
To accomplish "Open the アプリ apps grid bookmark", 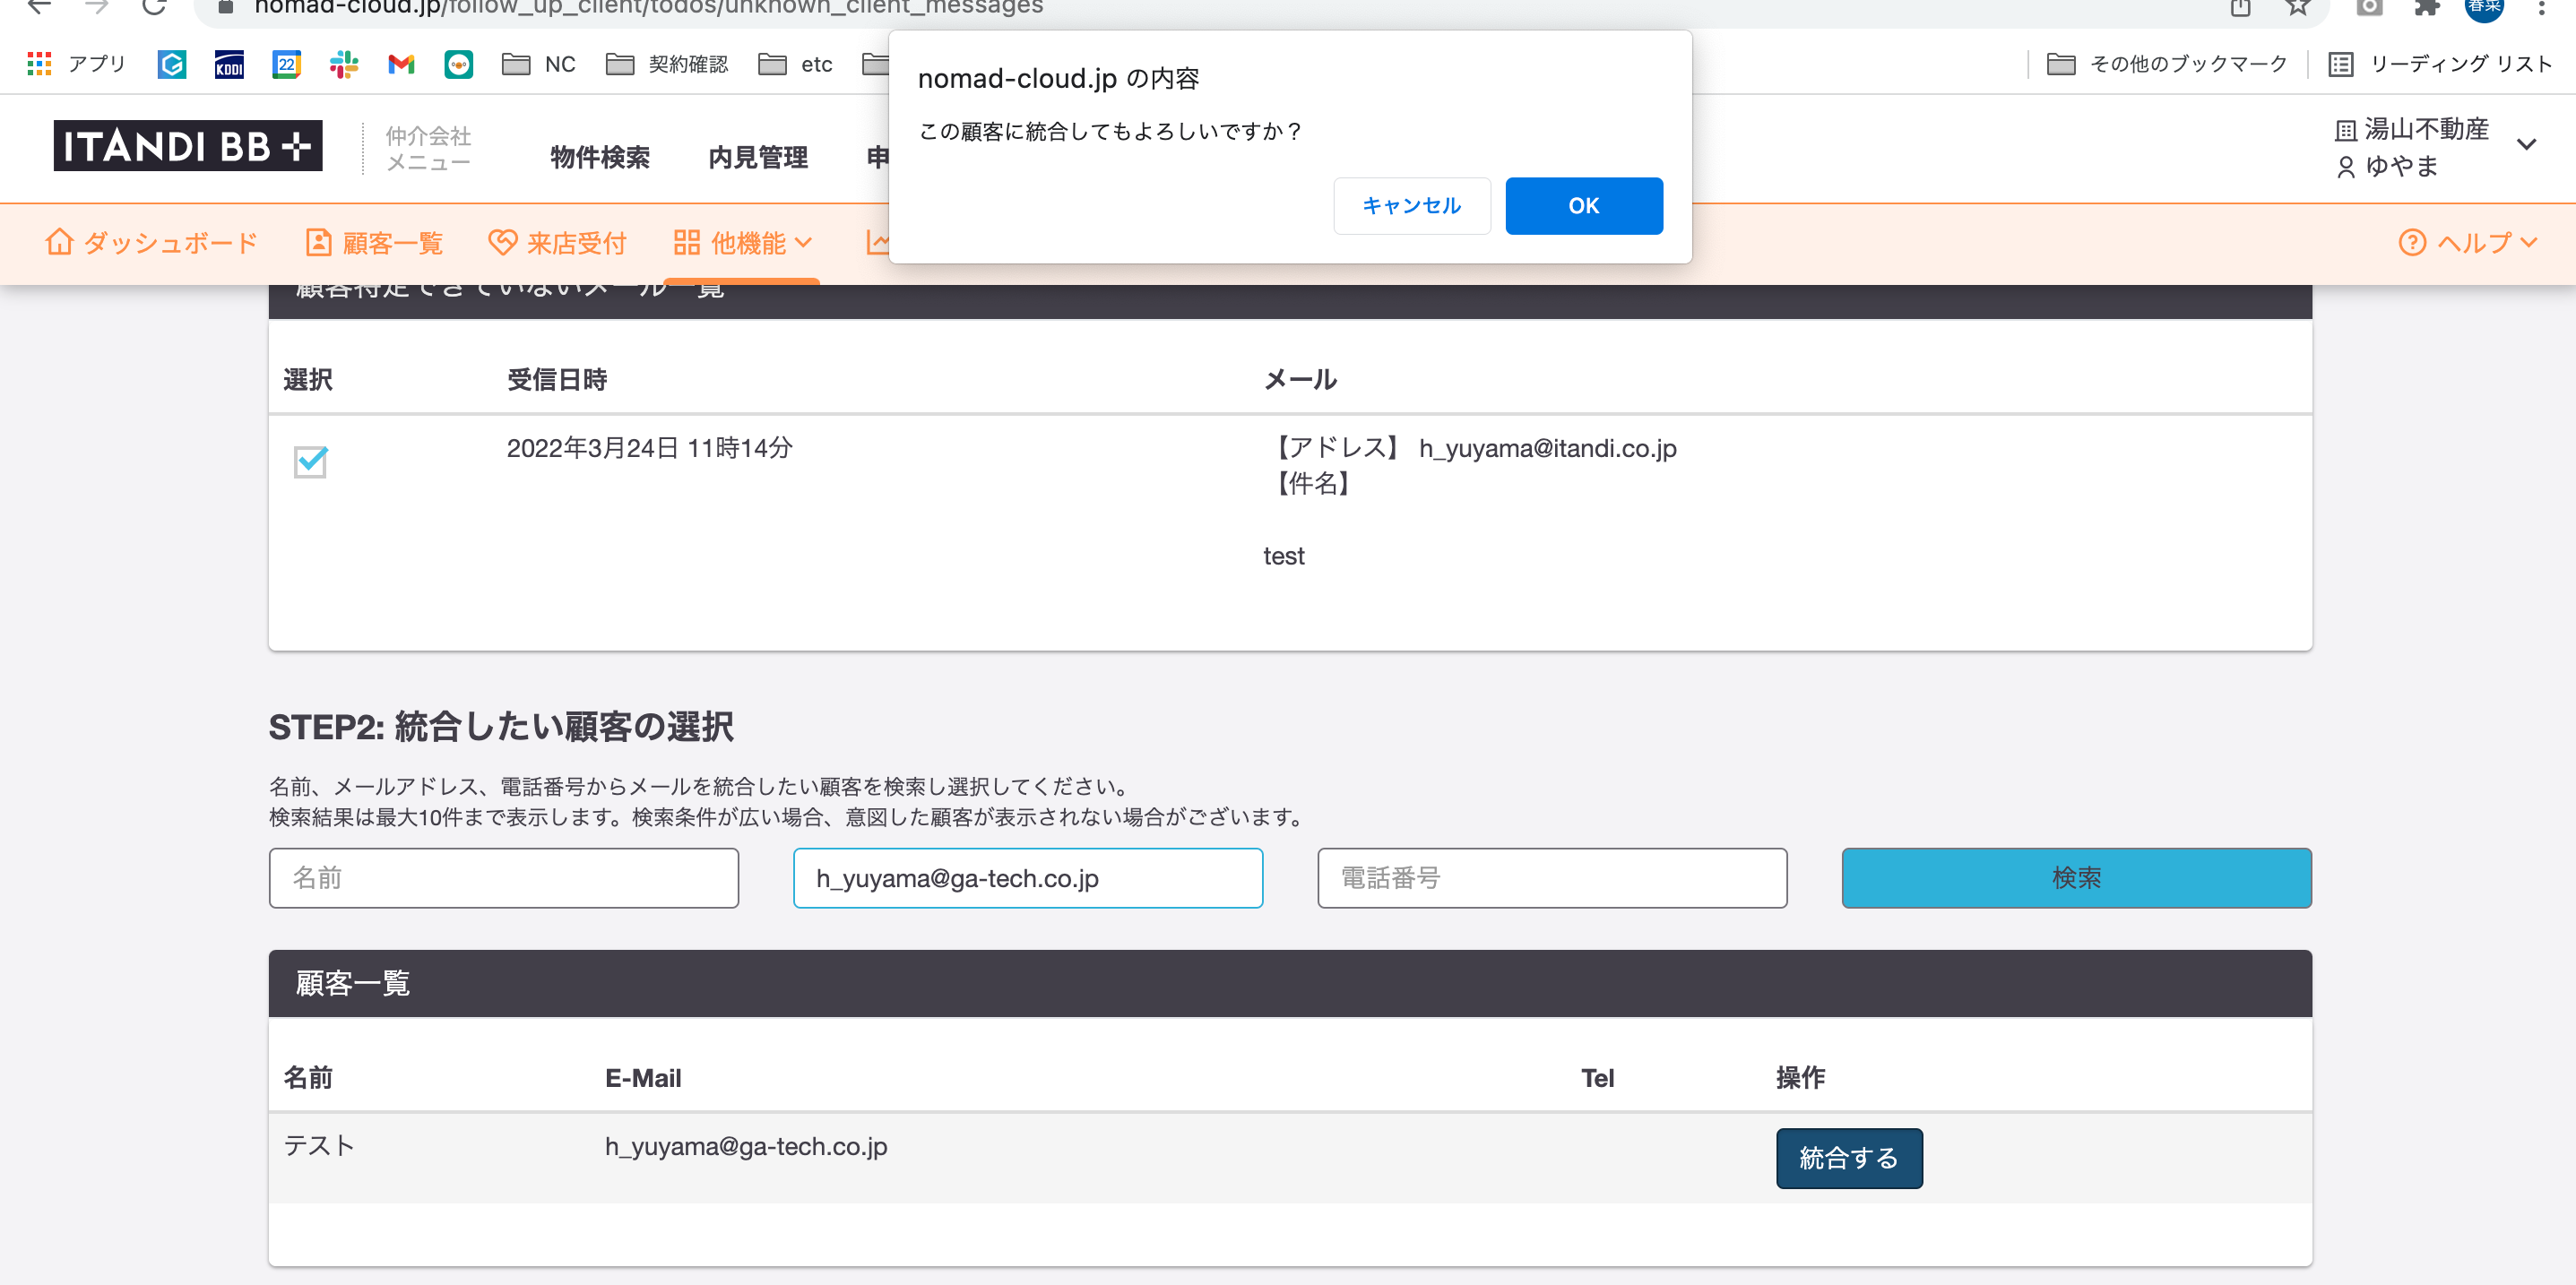I will coord(76,64).
